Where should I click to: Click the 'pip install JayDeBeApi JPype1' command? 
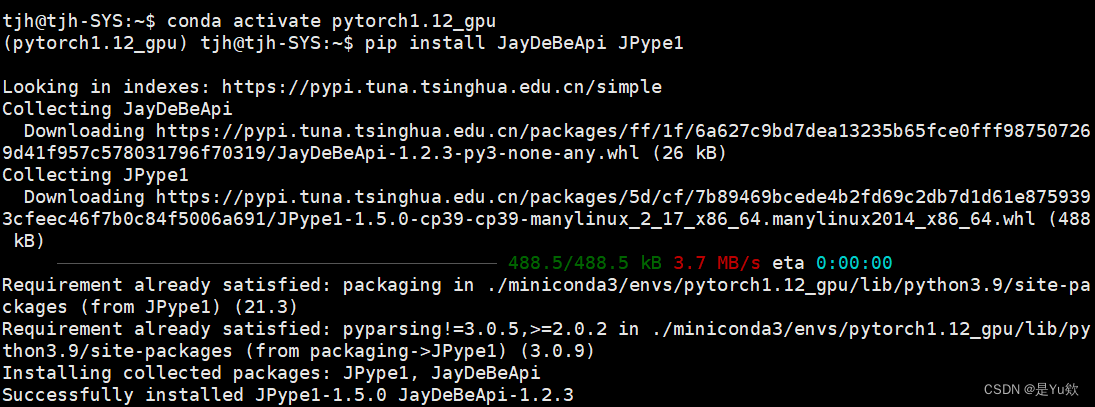click(x=524, y=43)
